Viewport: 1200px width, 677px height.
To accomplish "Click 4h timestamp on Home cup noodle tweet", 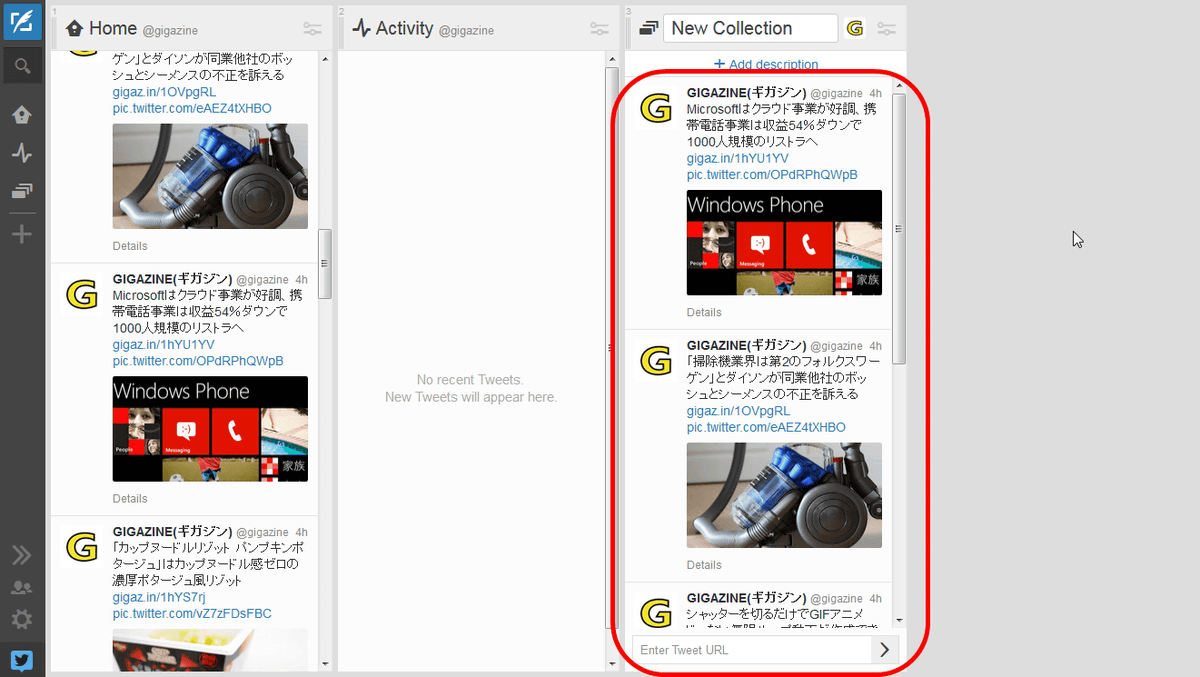I will 302,532.
